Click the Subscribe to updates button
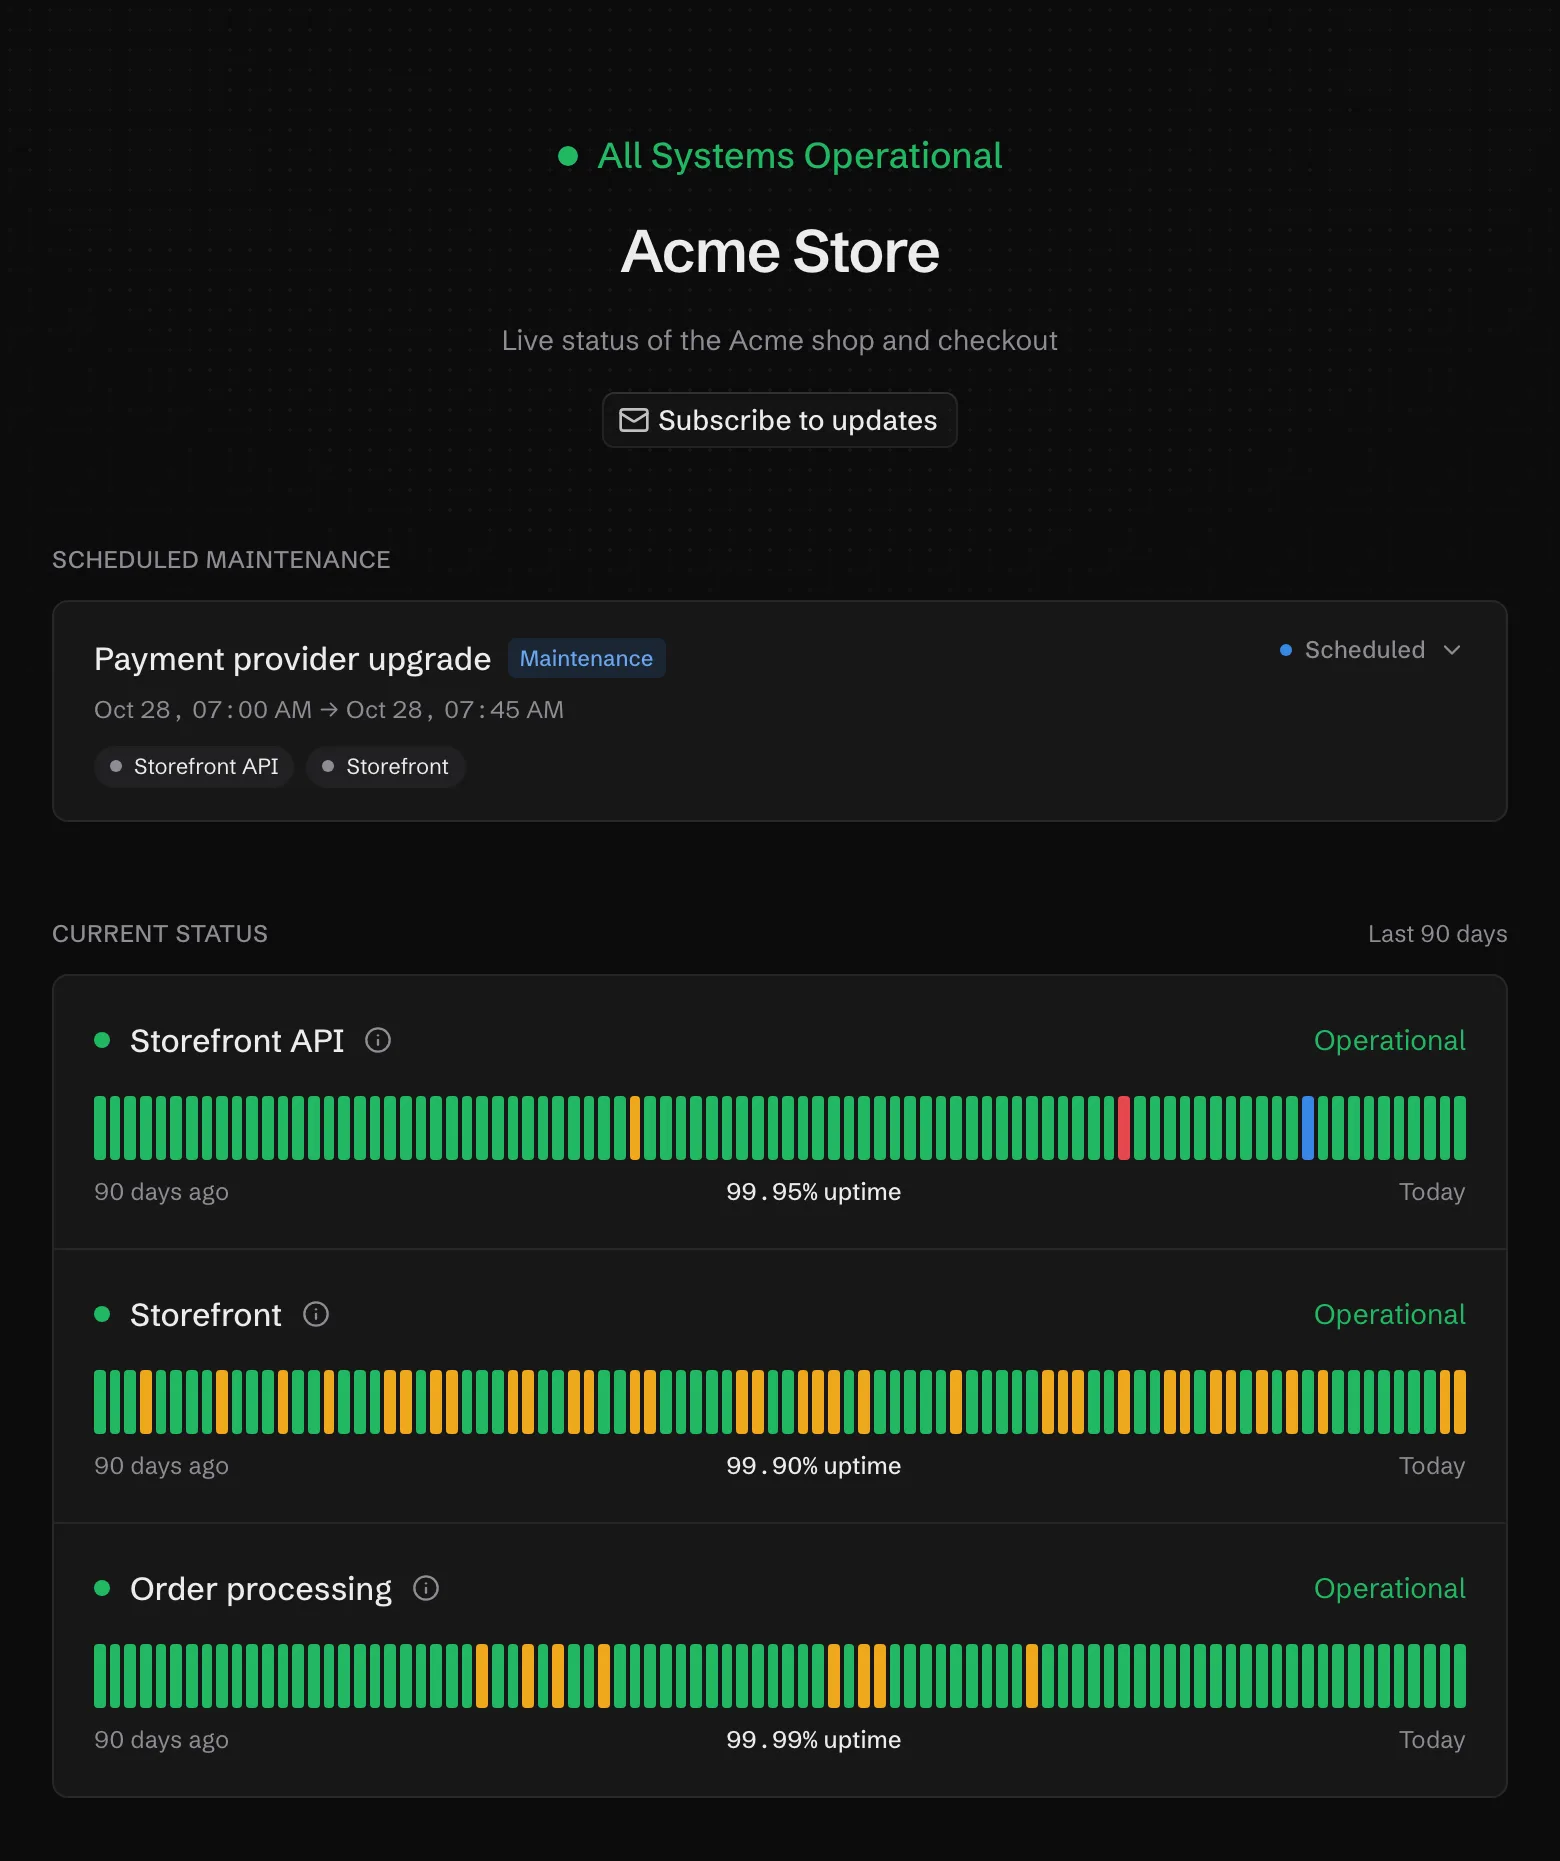The image size is (1560, 1861). pyautogui.click(x=780, y=420)
